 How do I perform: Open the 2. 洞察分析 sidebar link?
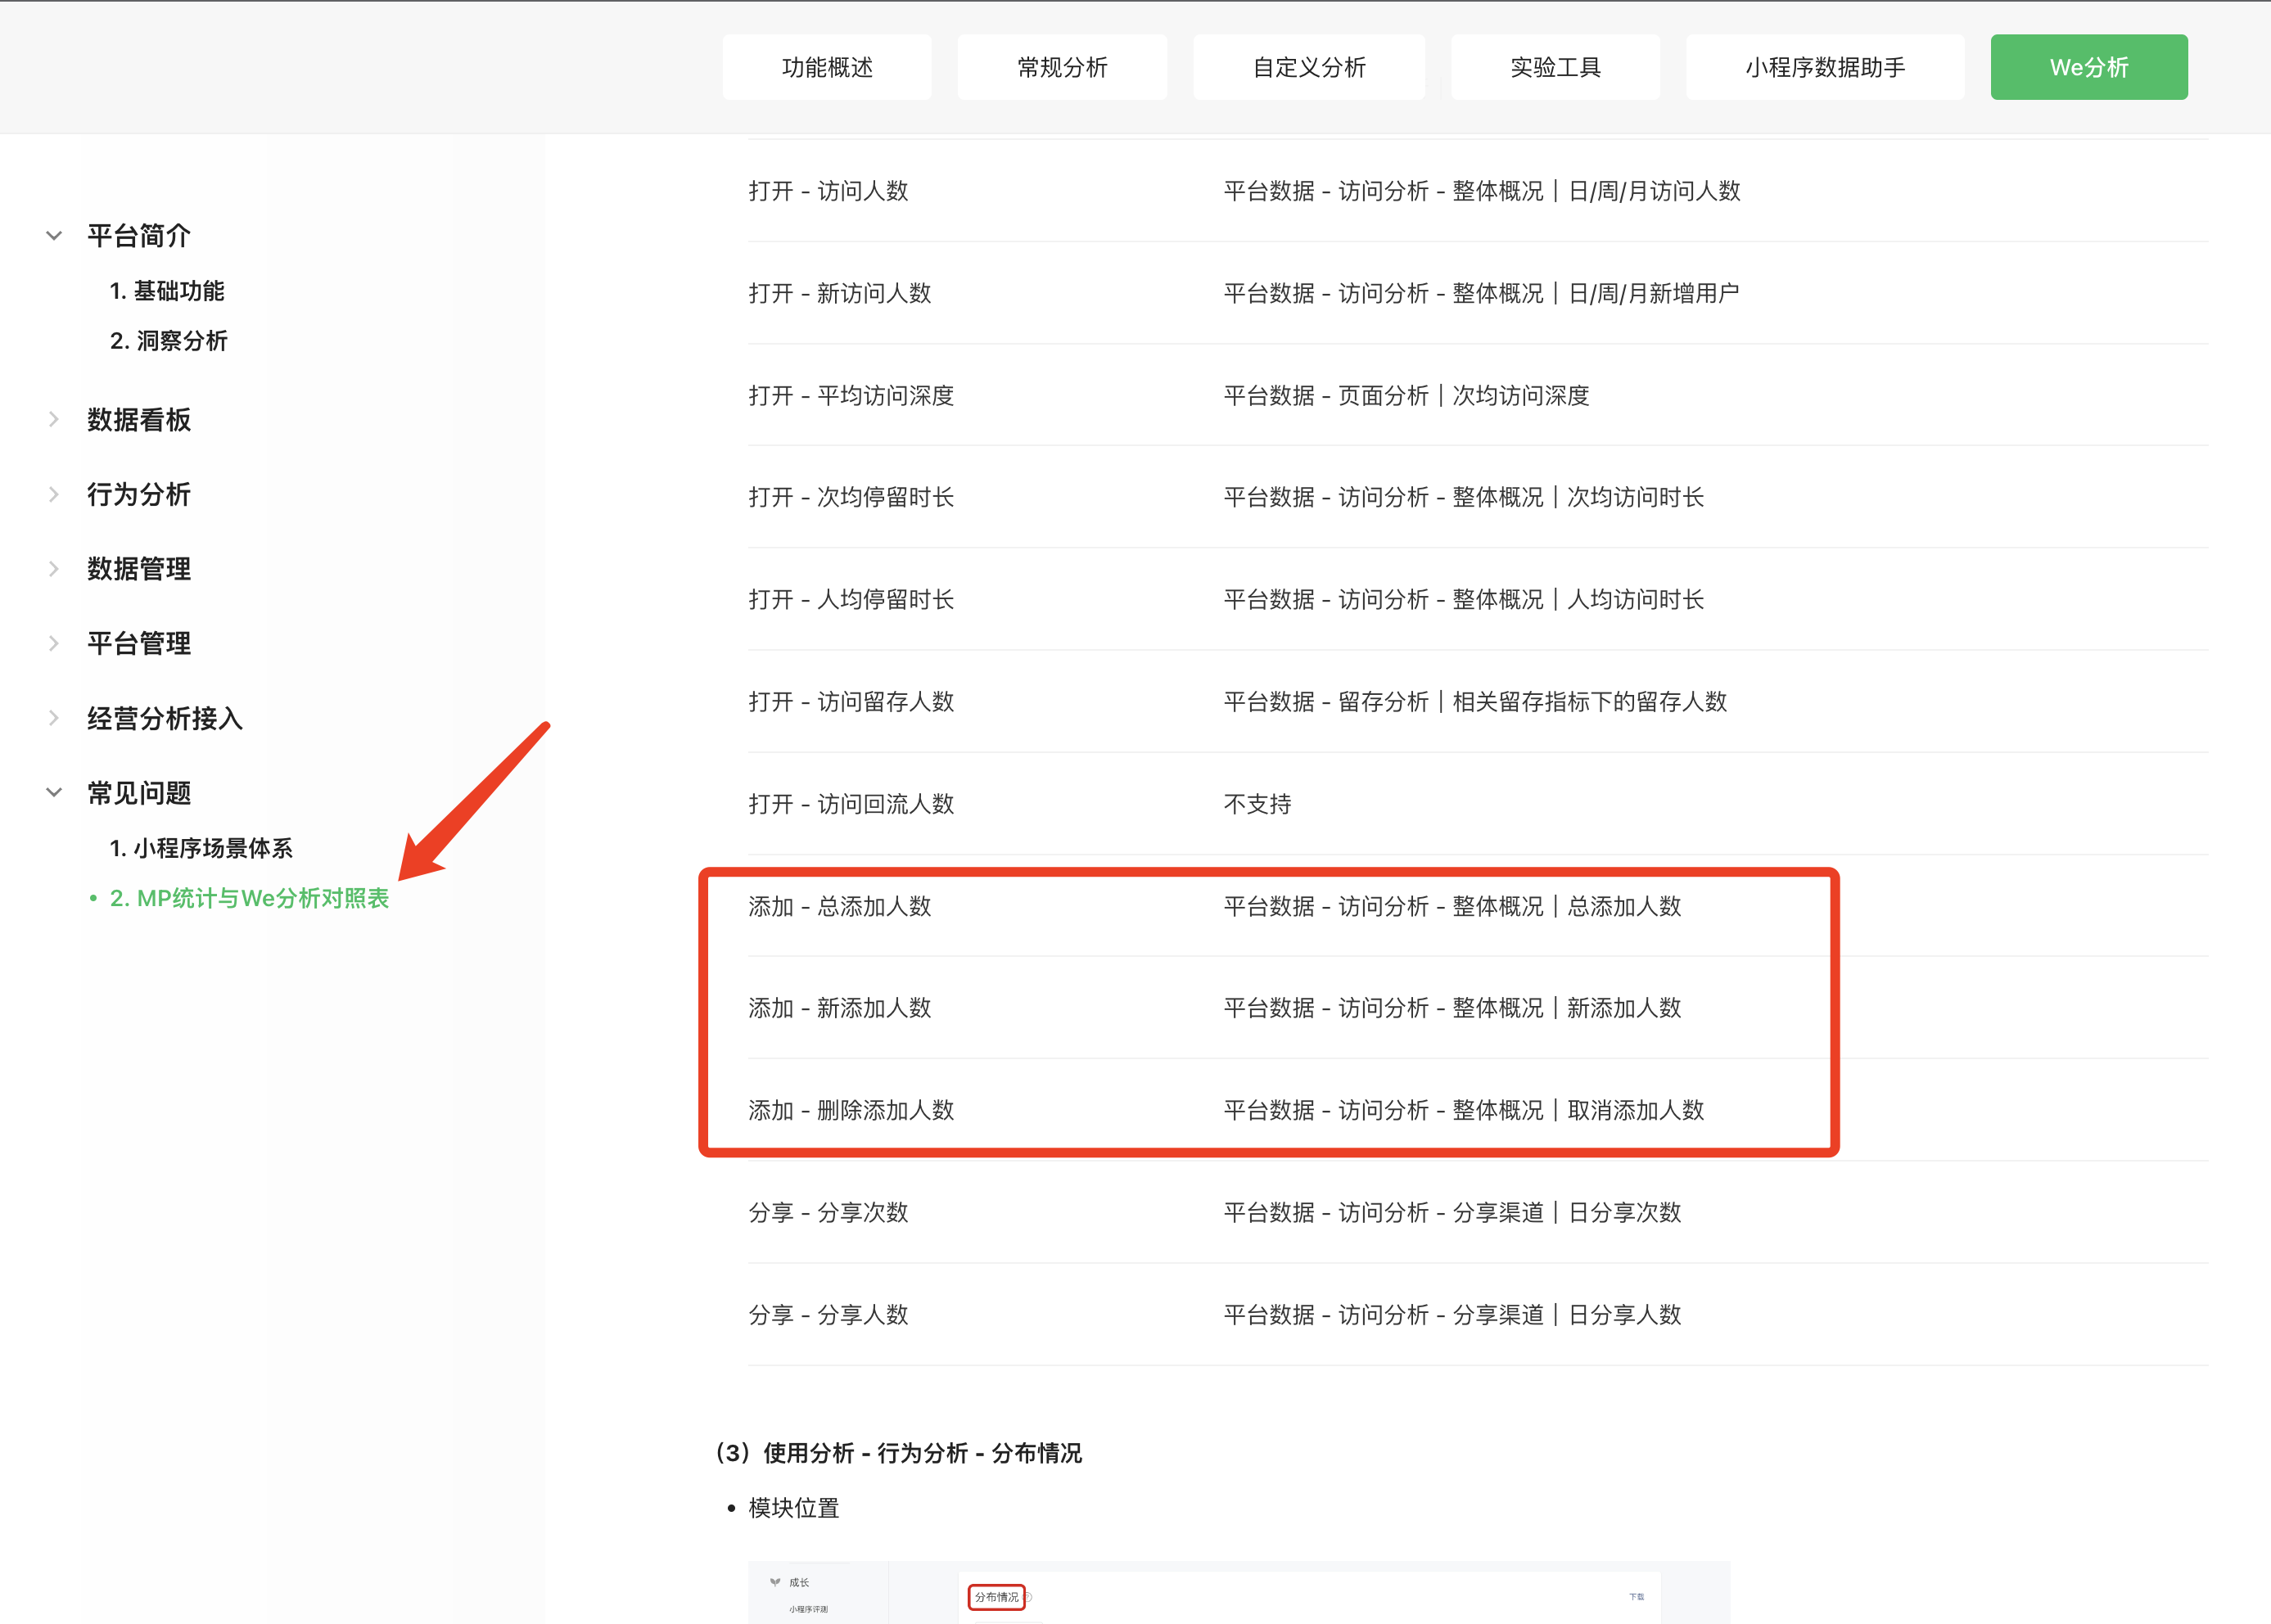169,341
